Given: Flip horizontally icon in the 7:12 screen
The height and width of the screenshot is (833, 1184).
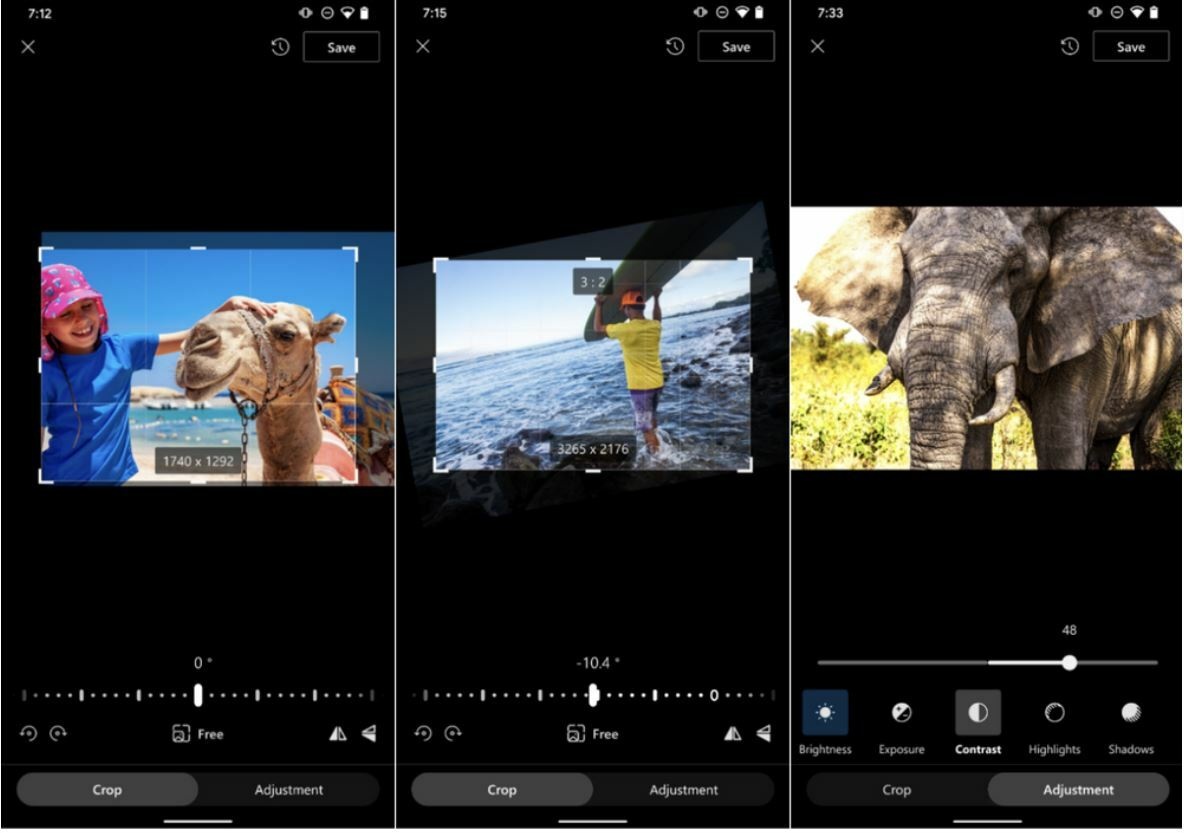Looking at the screenshot, I should pos(338,733).
